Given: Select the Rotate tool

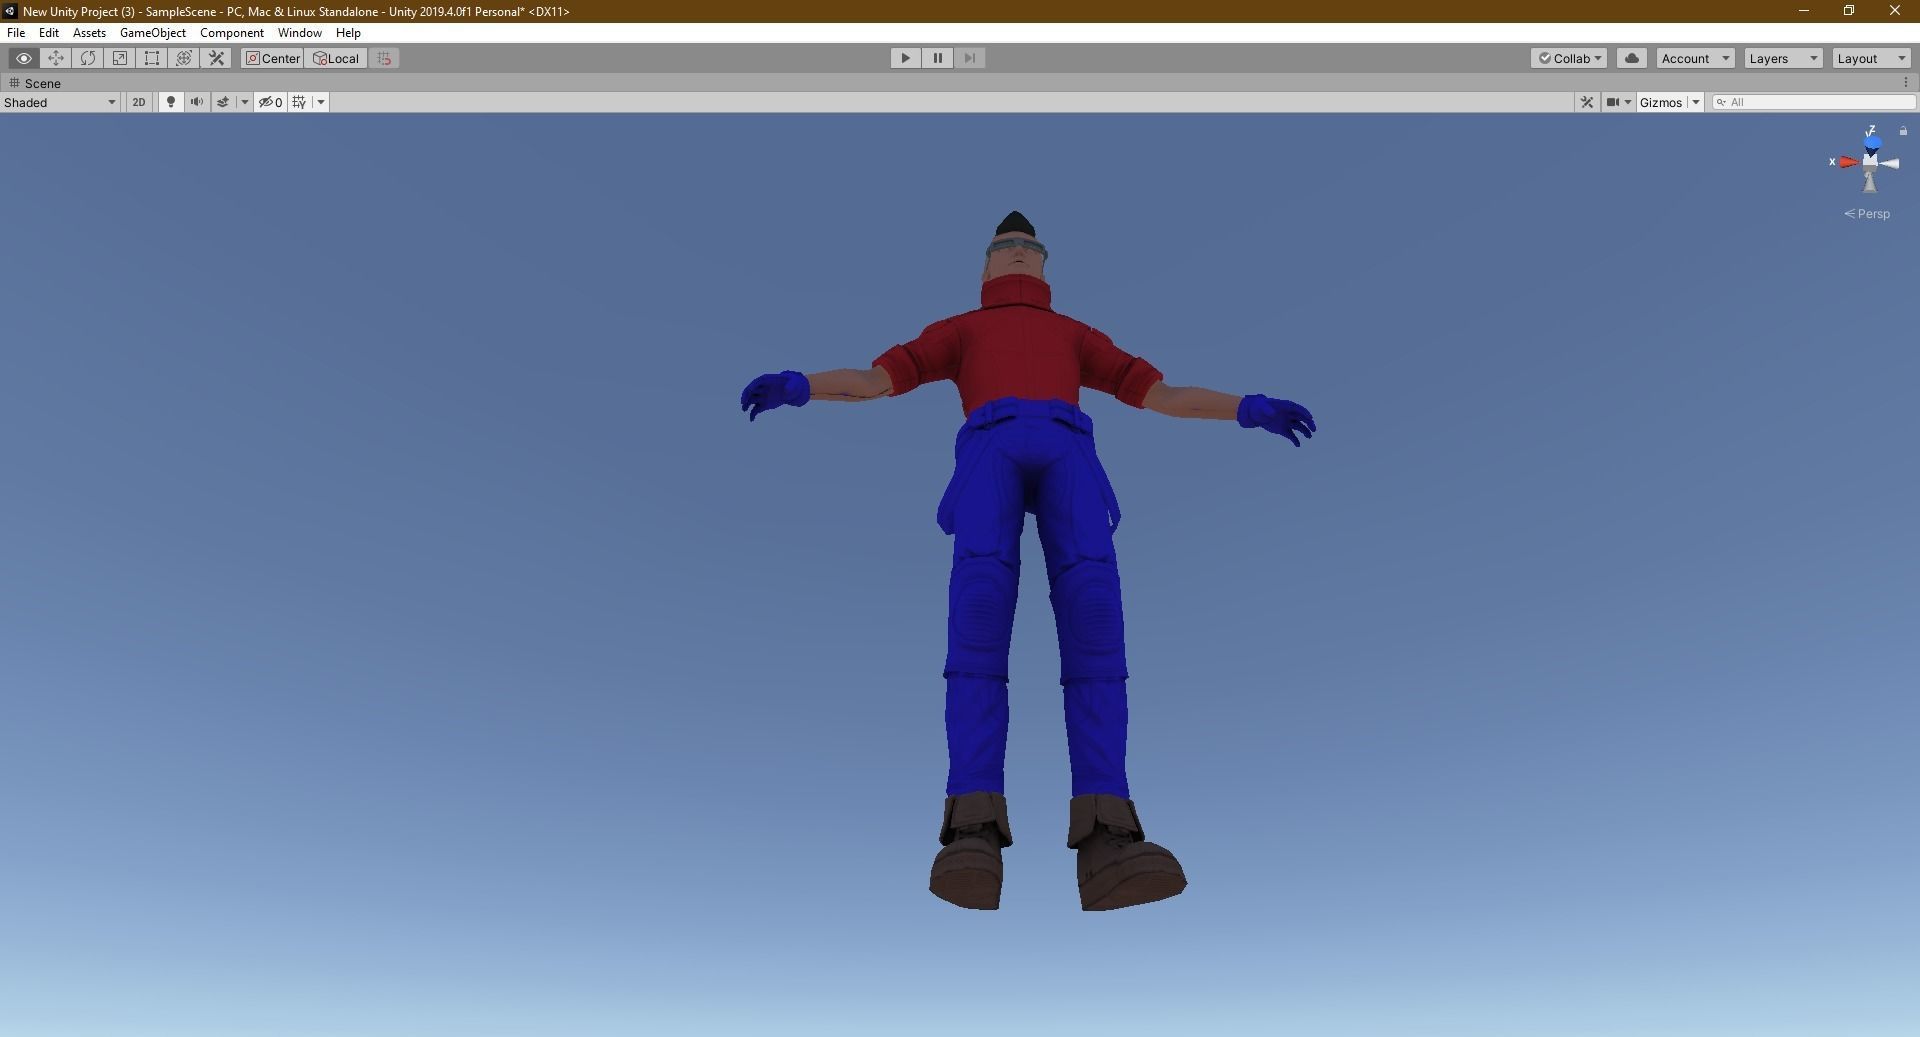Looking at the screenshot, I should point(88,58).
